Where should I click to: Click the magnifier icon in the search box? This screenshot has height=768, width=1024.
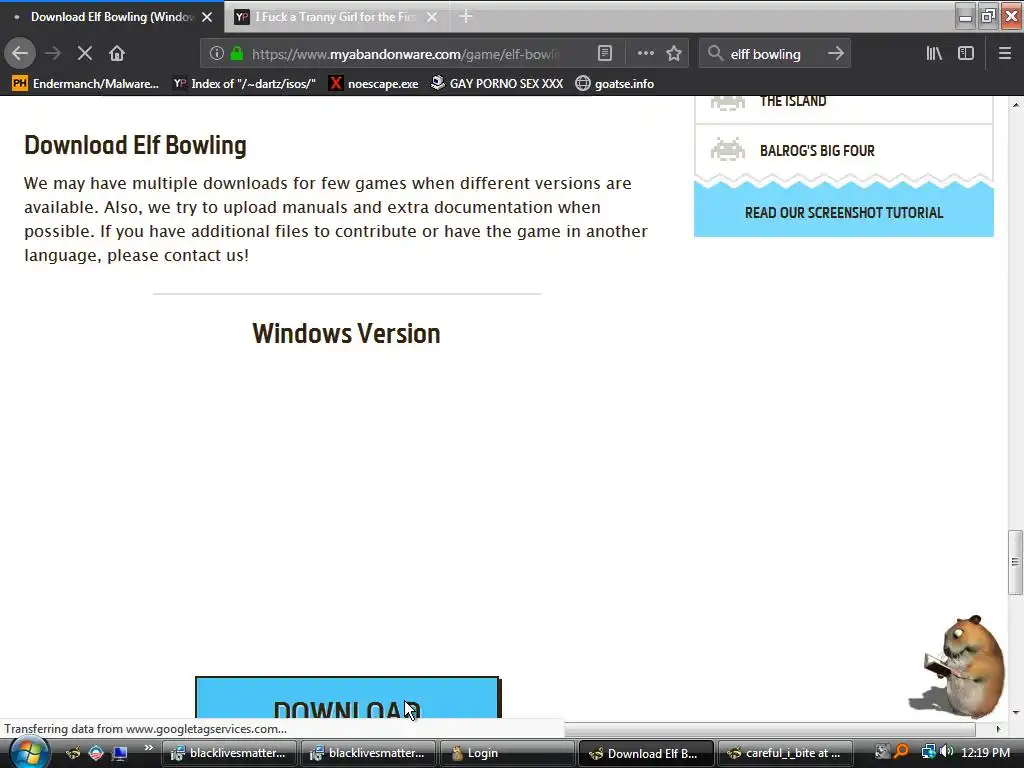point(715,54)
